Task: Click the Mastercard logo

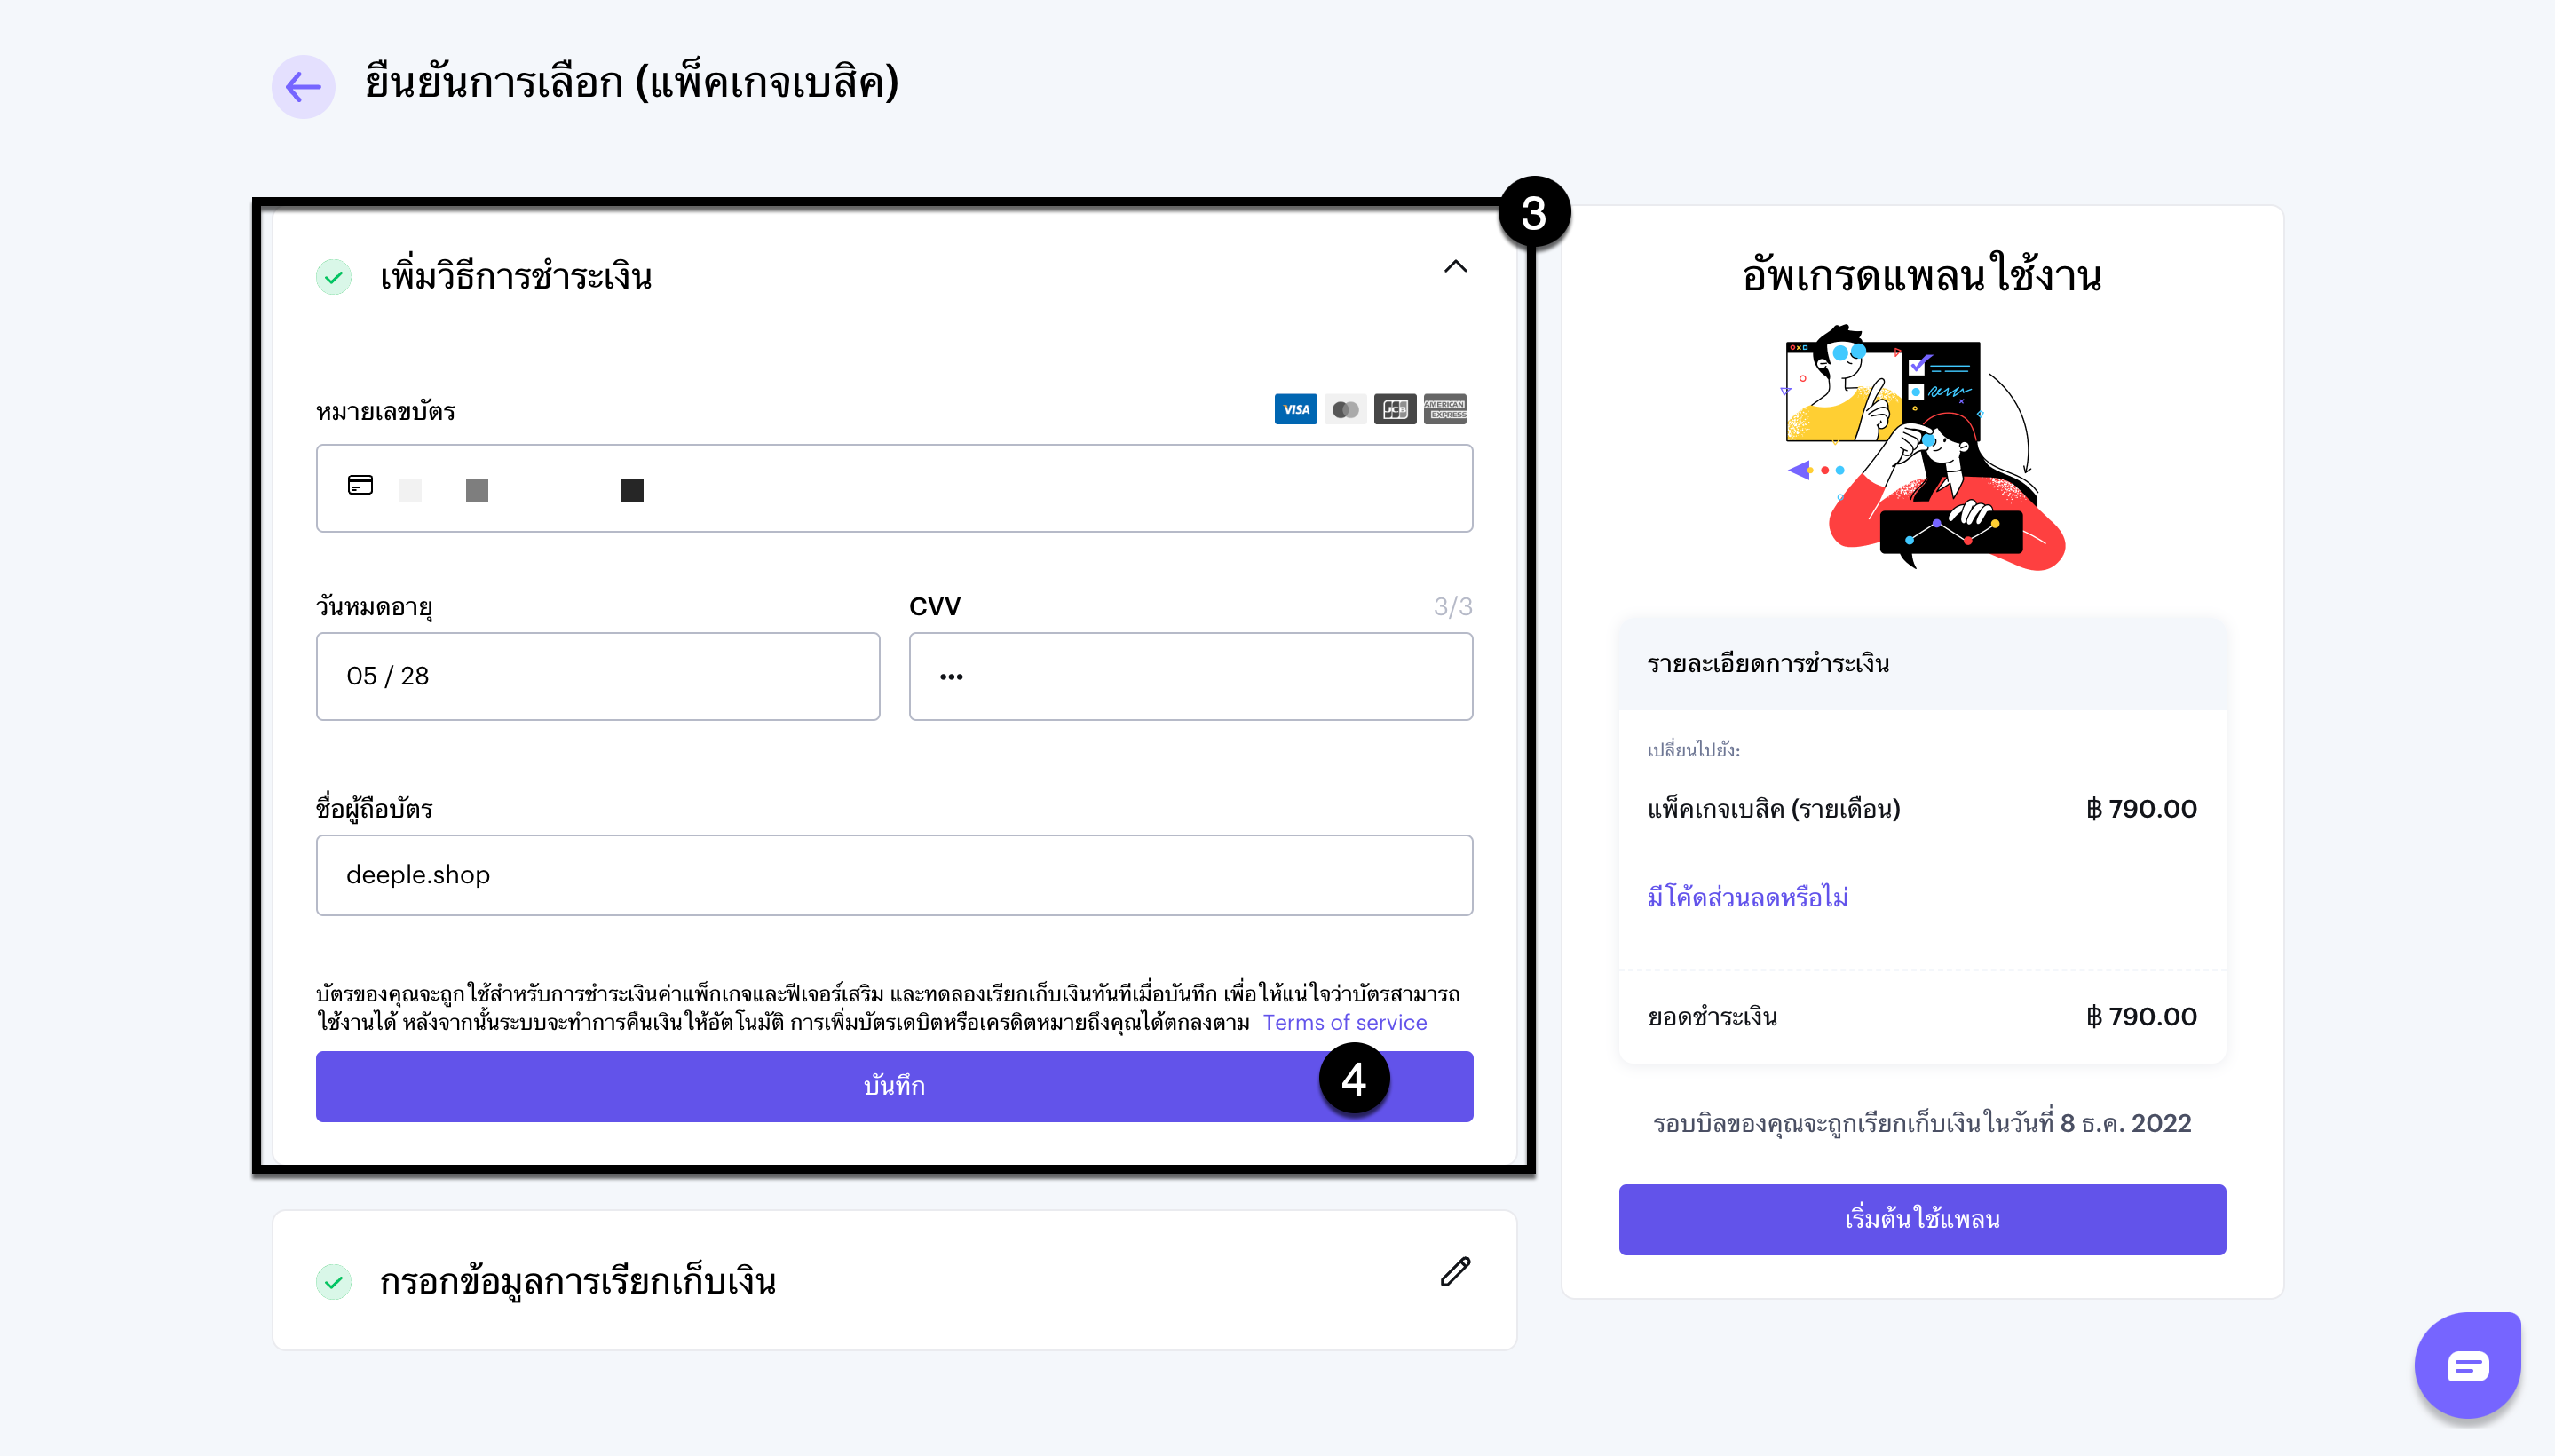Action: pyautogui.click(x=1345, y=409)
